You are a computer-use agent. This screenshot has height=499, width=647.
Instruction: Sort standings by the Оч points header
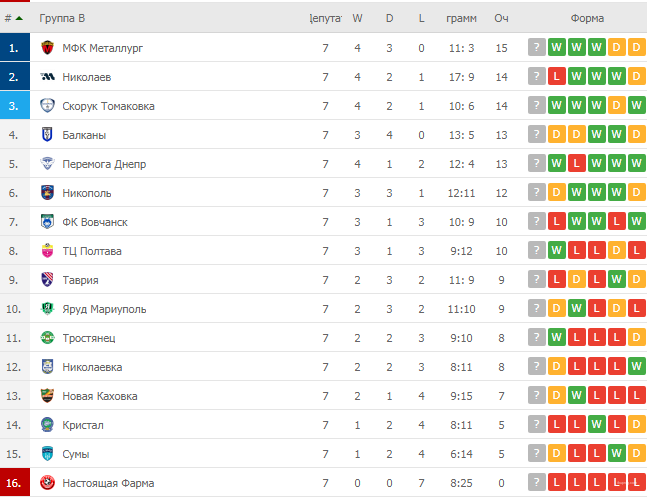[x=501, y=18]
